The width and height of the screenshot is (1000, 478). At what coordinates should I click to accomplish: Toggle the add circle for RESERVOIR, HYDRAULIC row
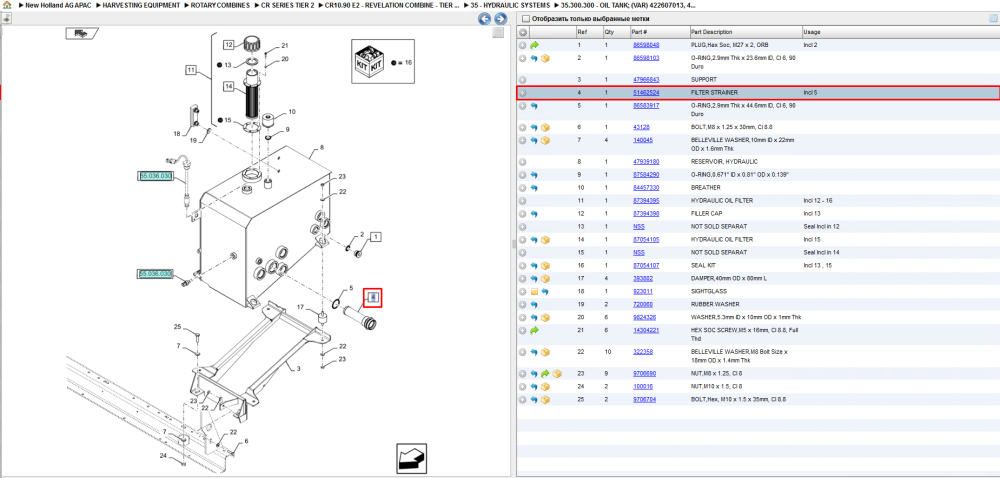click(x=522, y=162)
